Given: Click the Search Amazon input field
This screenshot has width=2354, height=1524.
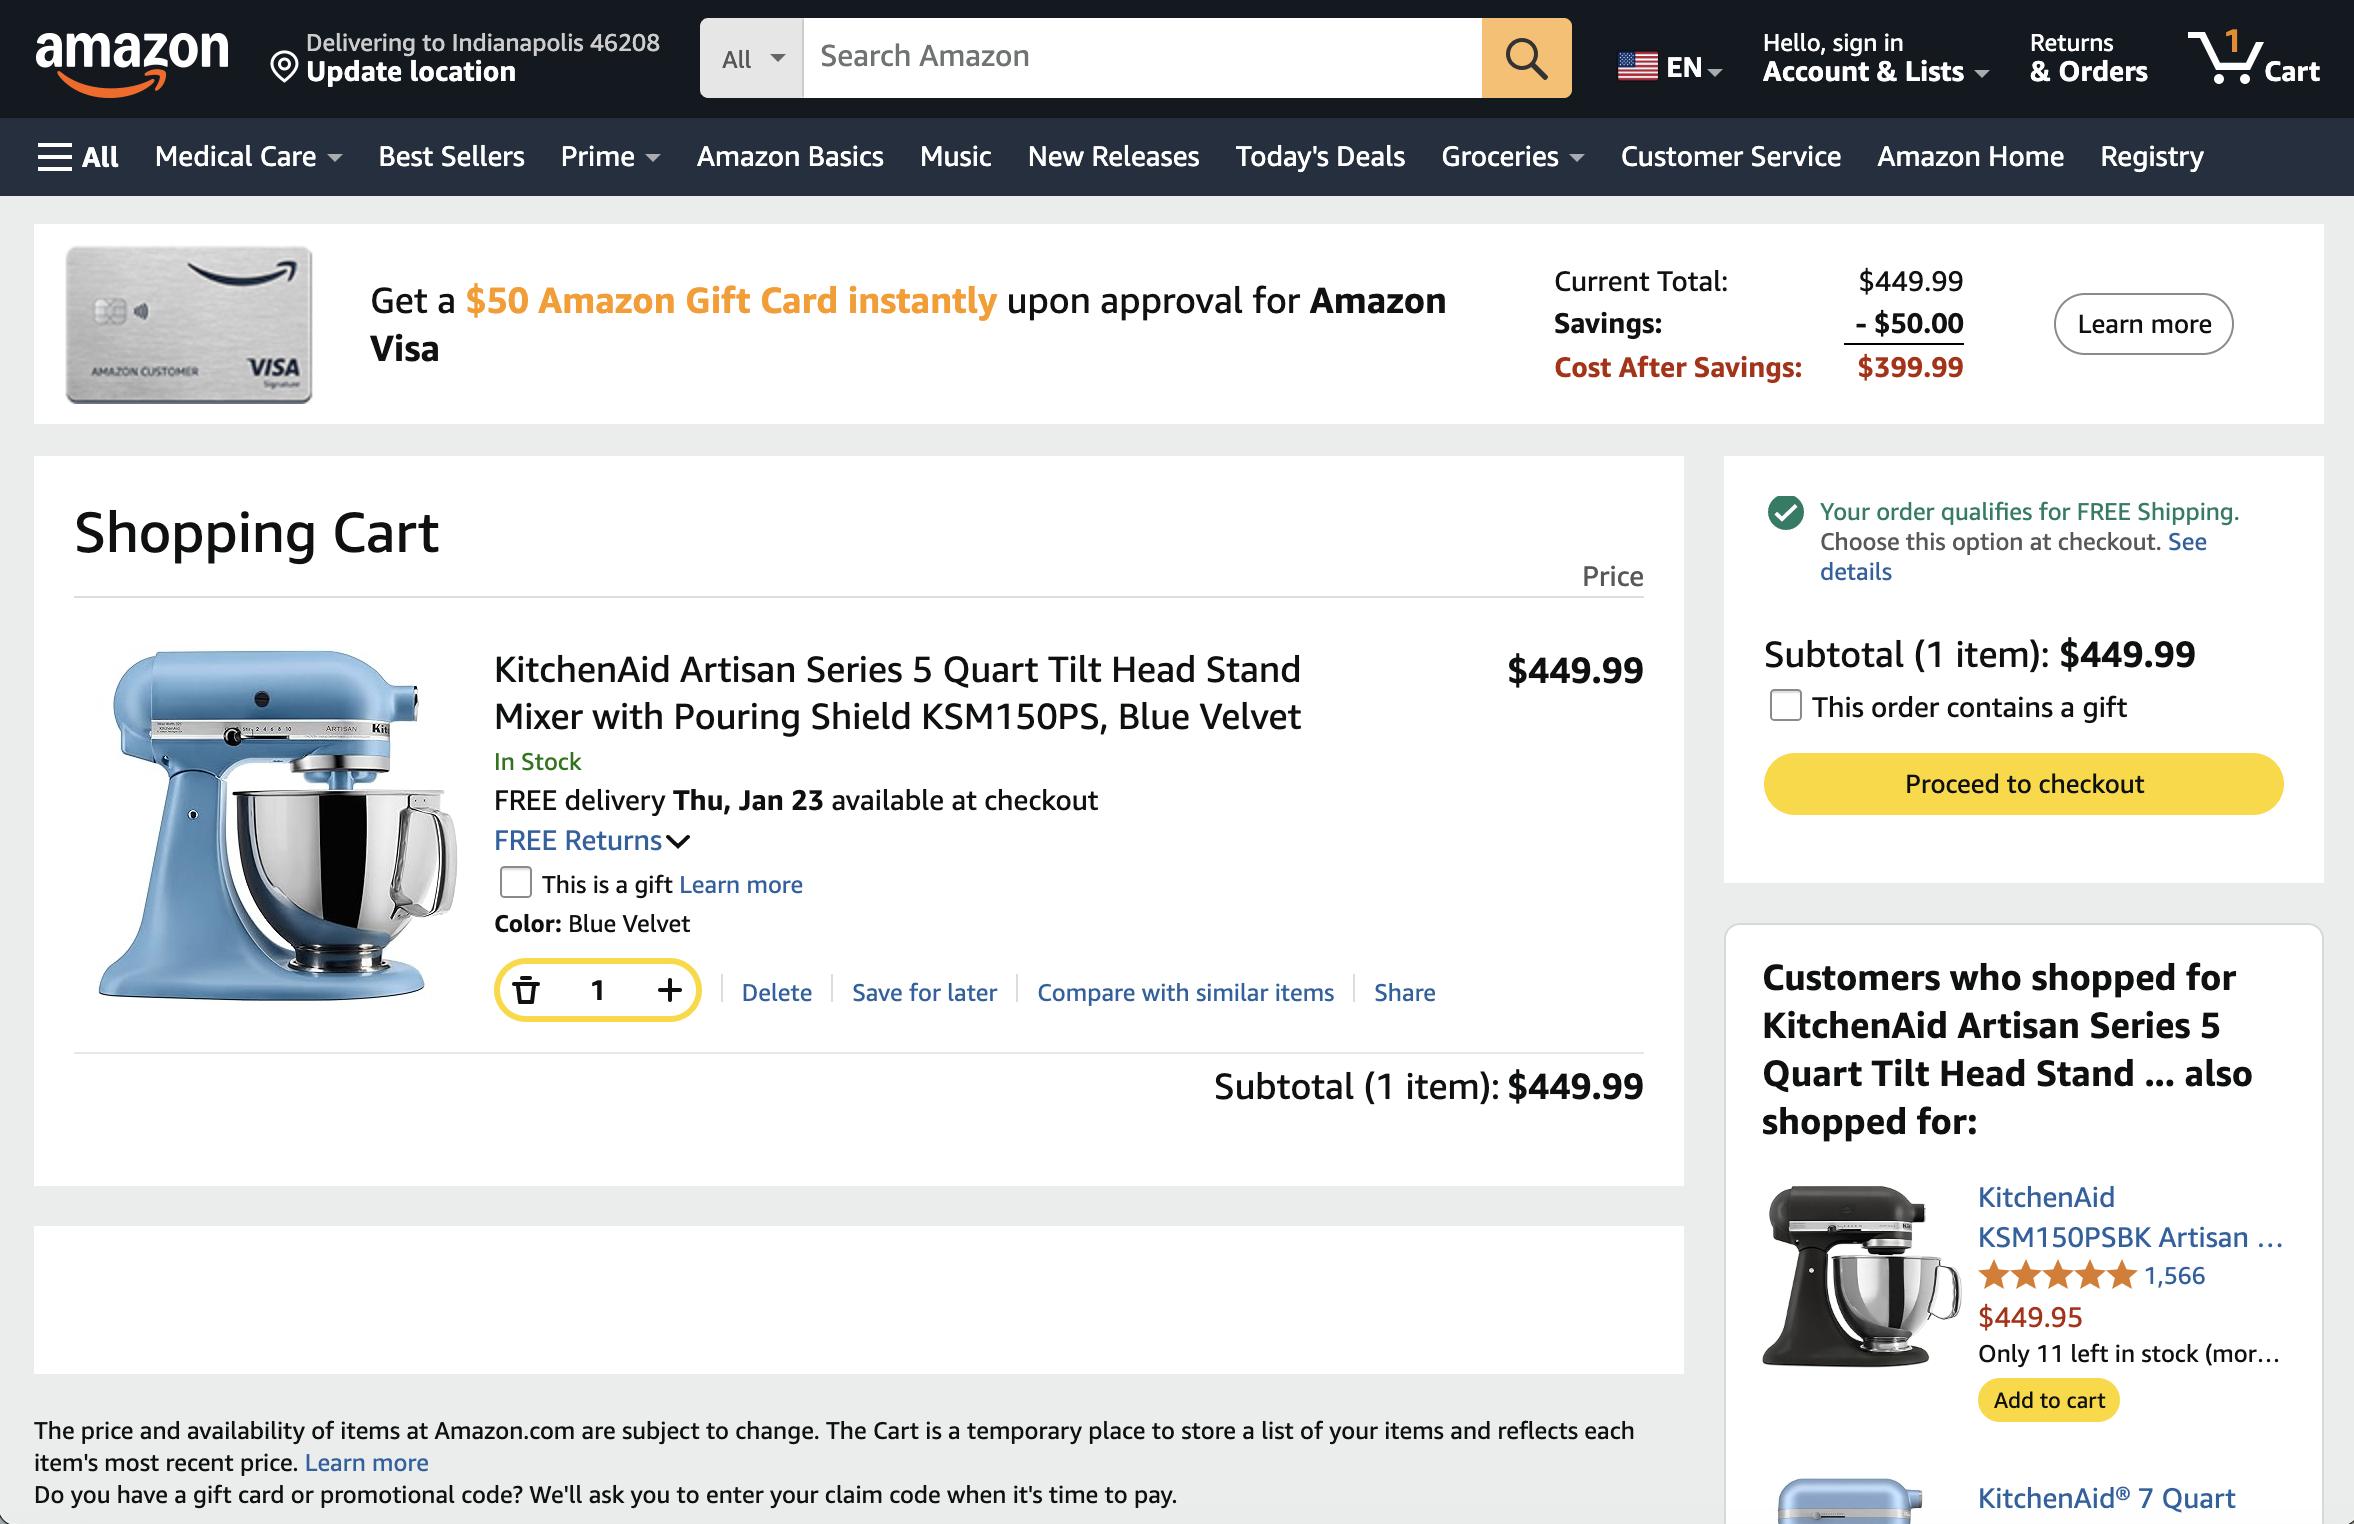Looking at the screenshot, I should coord(1141,58).
